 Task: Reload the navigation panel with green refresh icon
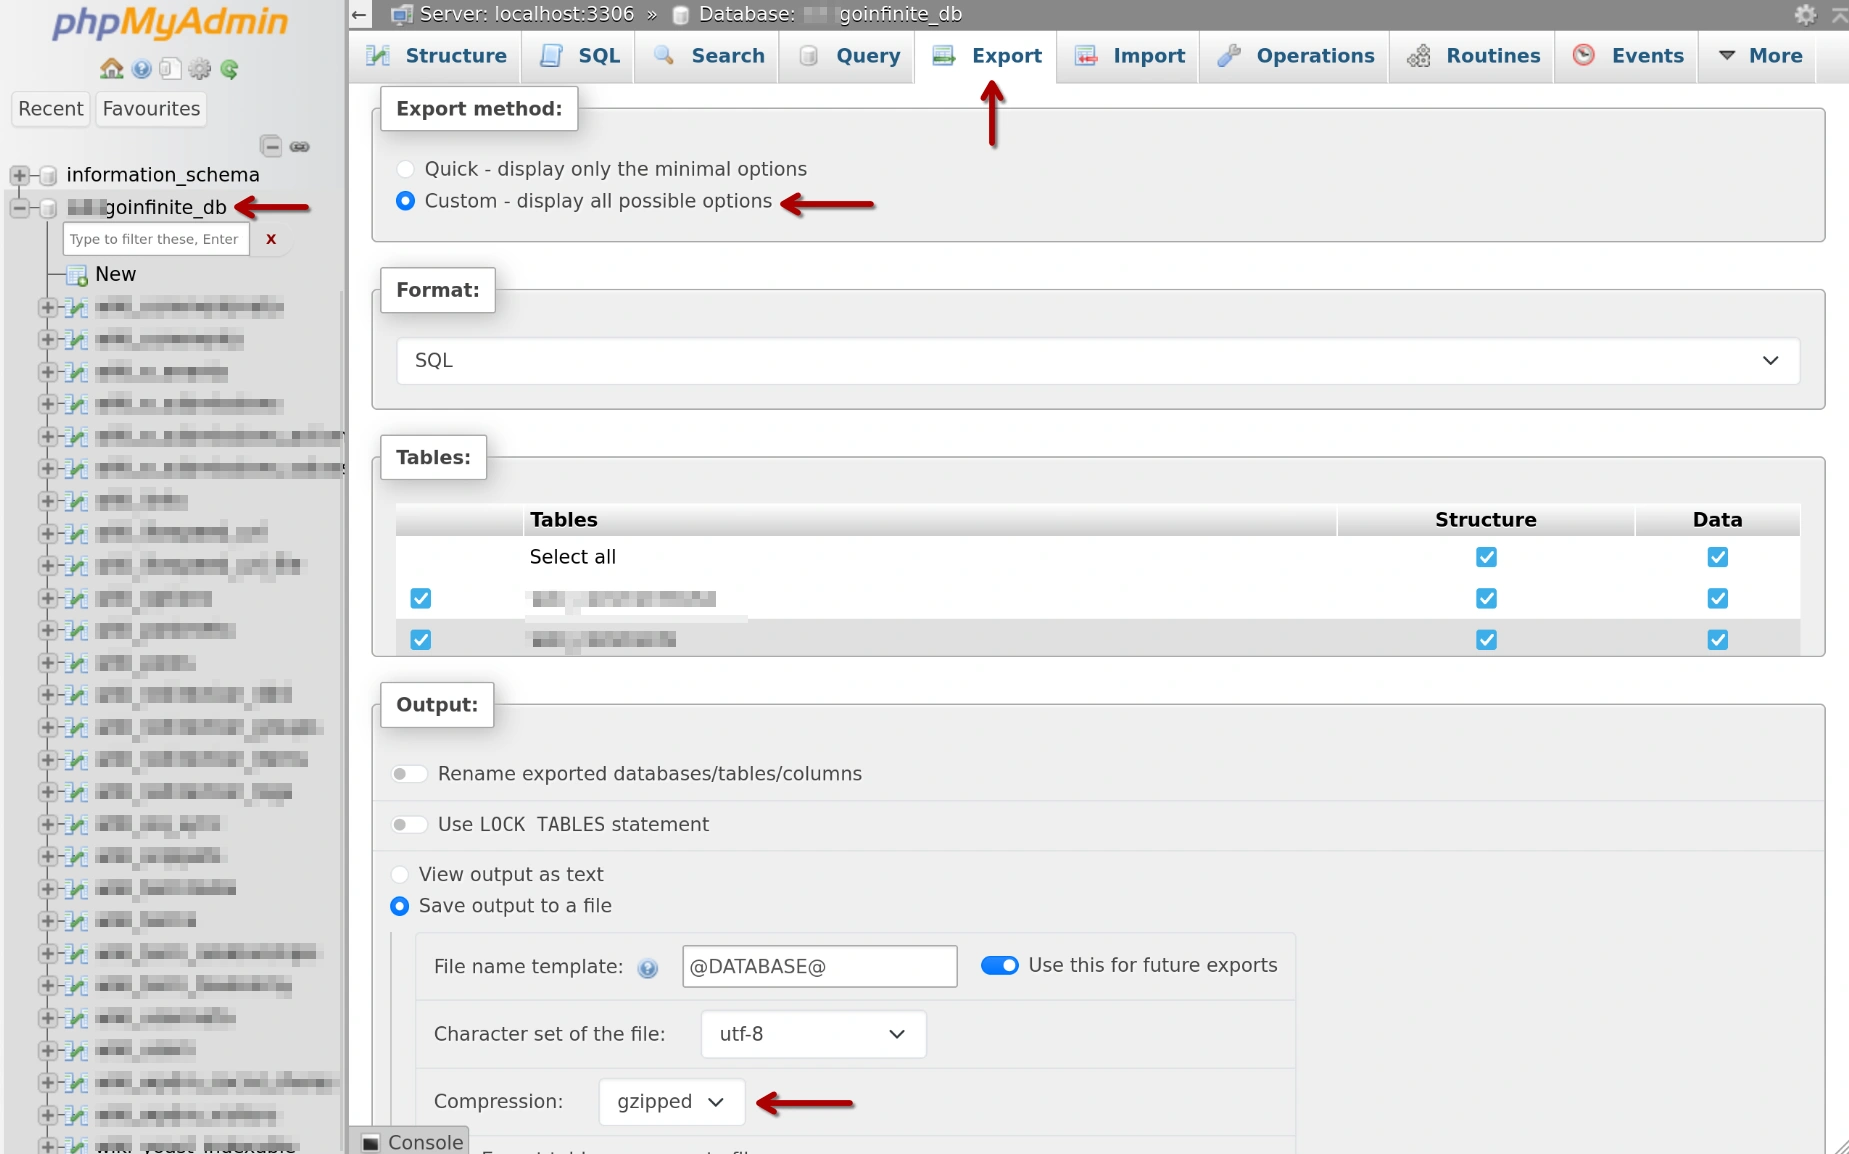pyautogui.click(x=230, y=69)
